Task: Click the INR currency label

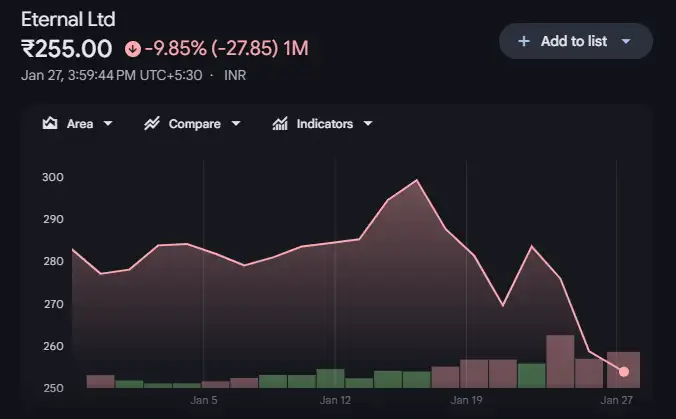Action: [x=235, y=75]
